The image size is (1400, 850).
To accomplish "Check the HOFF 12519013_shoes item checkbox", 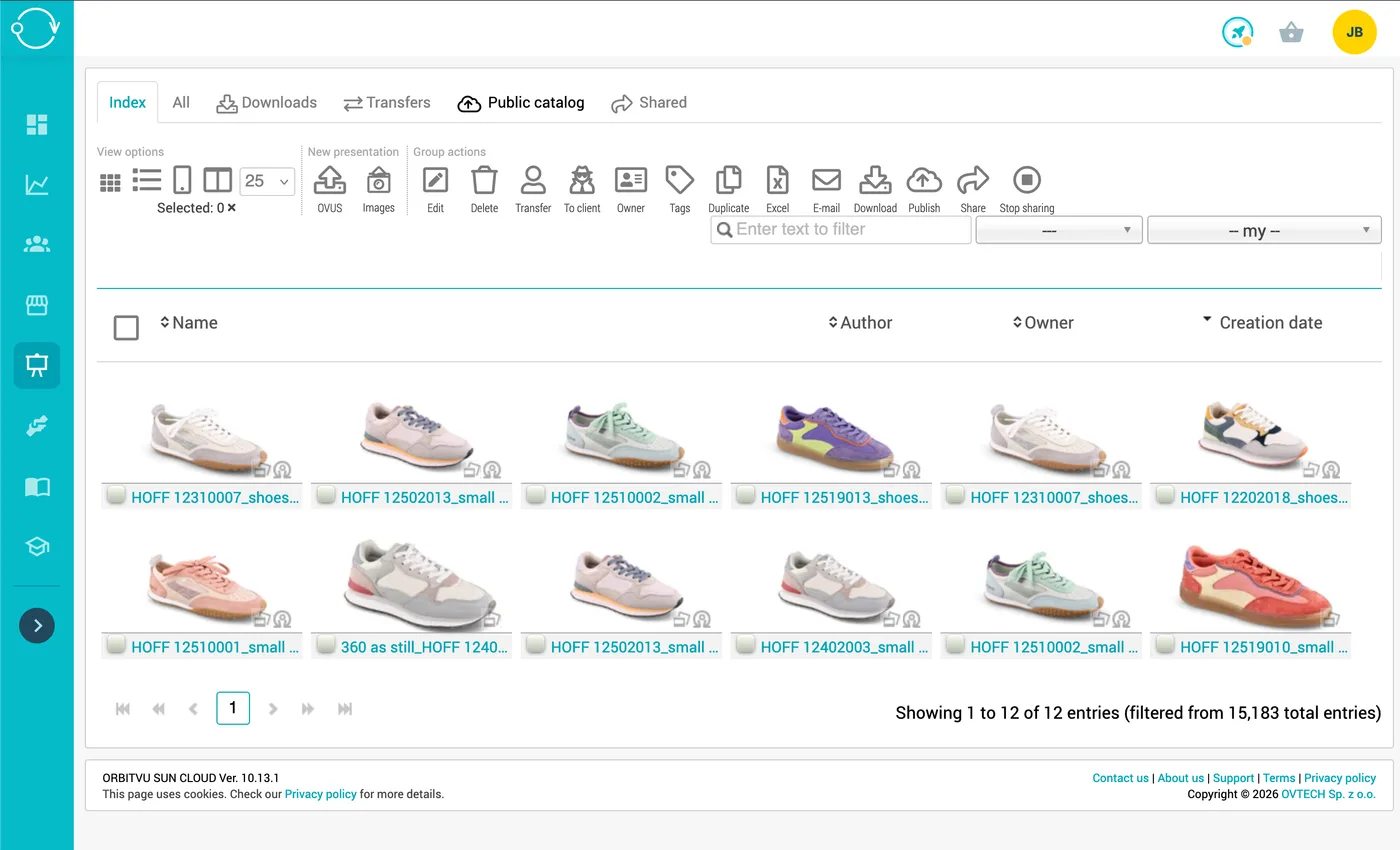I will pos(745,495).
